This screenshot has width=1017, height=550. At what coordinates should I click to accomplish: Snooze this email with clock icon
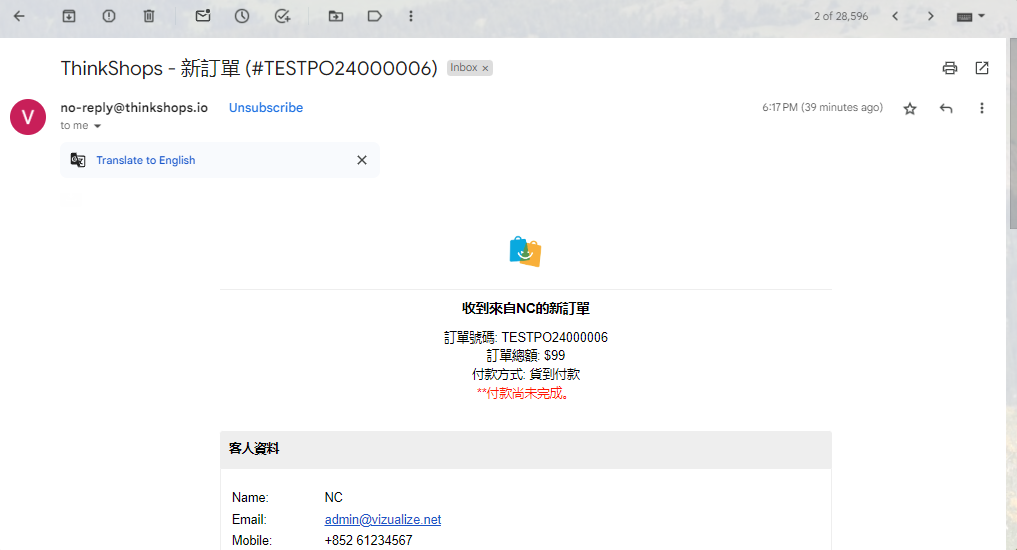point(242,16)
